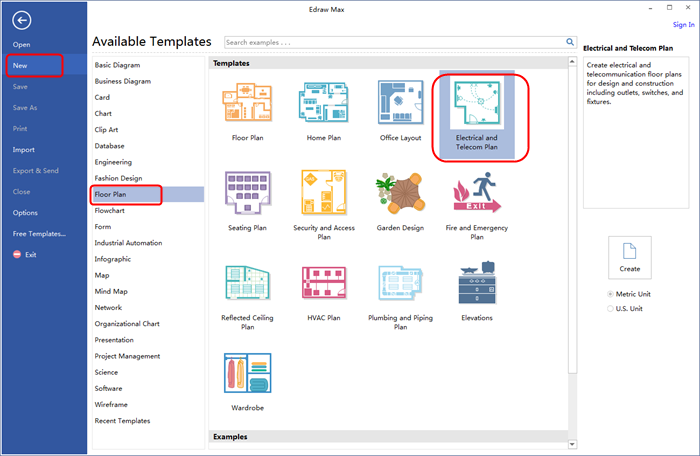Image resolution: width=700 pixels, height=456 pixels.
Task: Pick the Electrical and Telecom Plan template
Action: click(477, 115)
